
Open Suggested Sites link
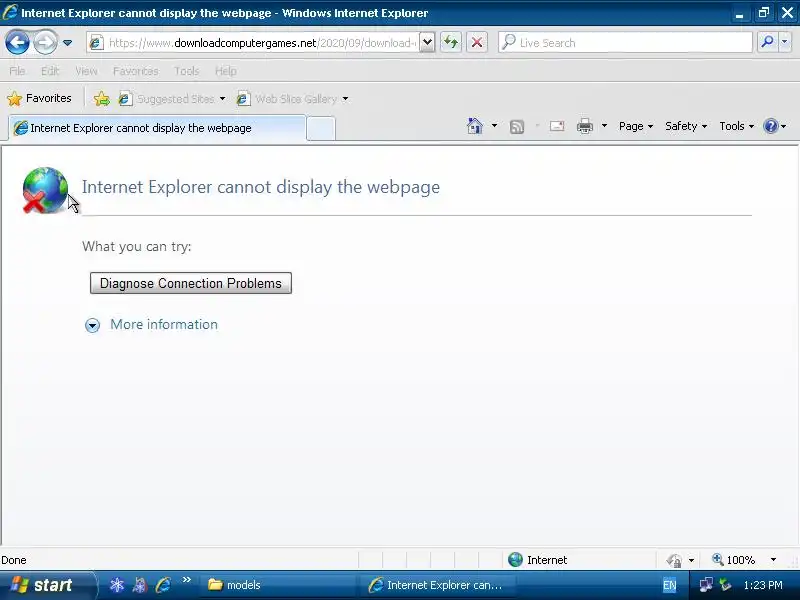pyautogui.click(x=166, y=98)
